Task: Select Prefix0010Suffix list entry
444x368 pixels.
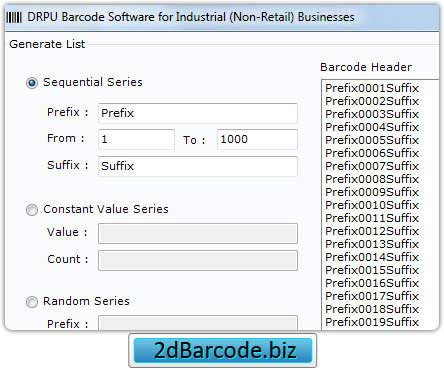Action: 372,205
